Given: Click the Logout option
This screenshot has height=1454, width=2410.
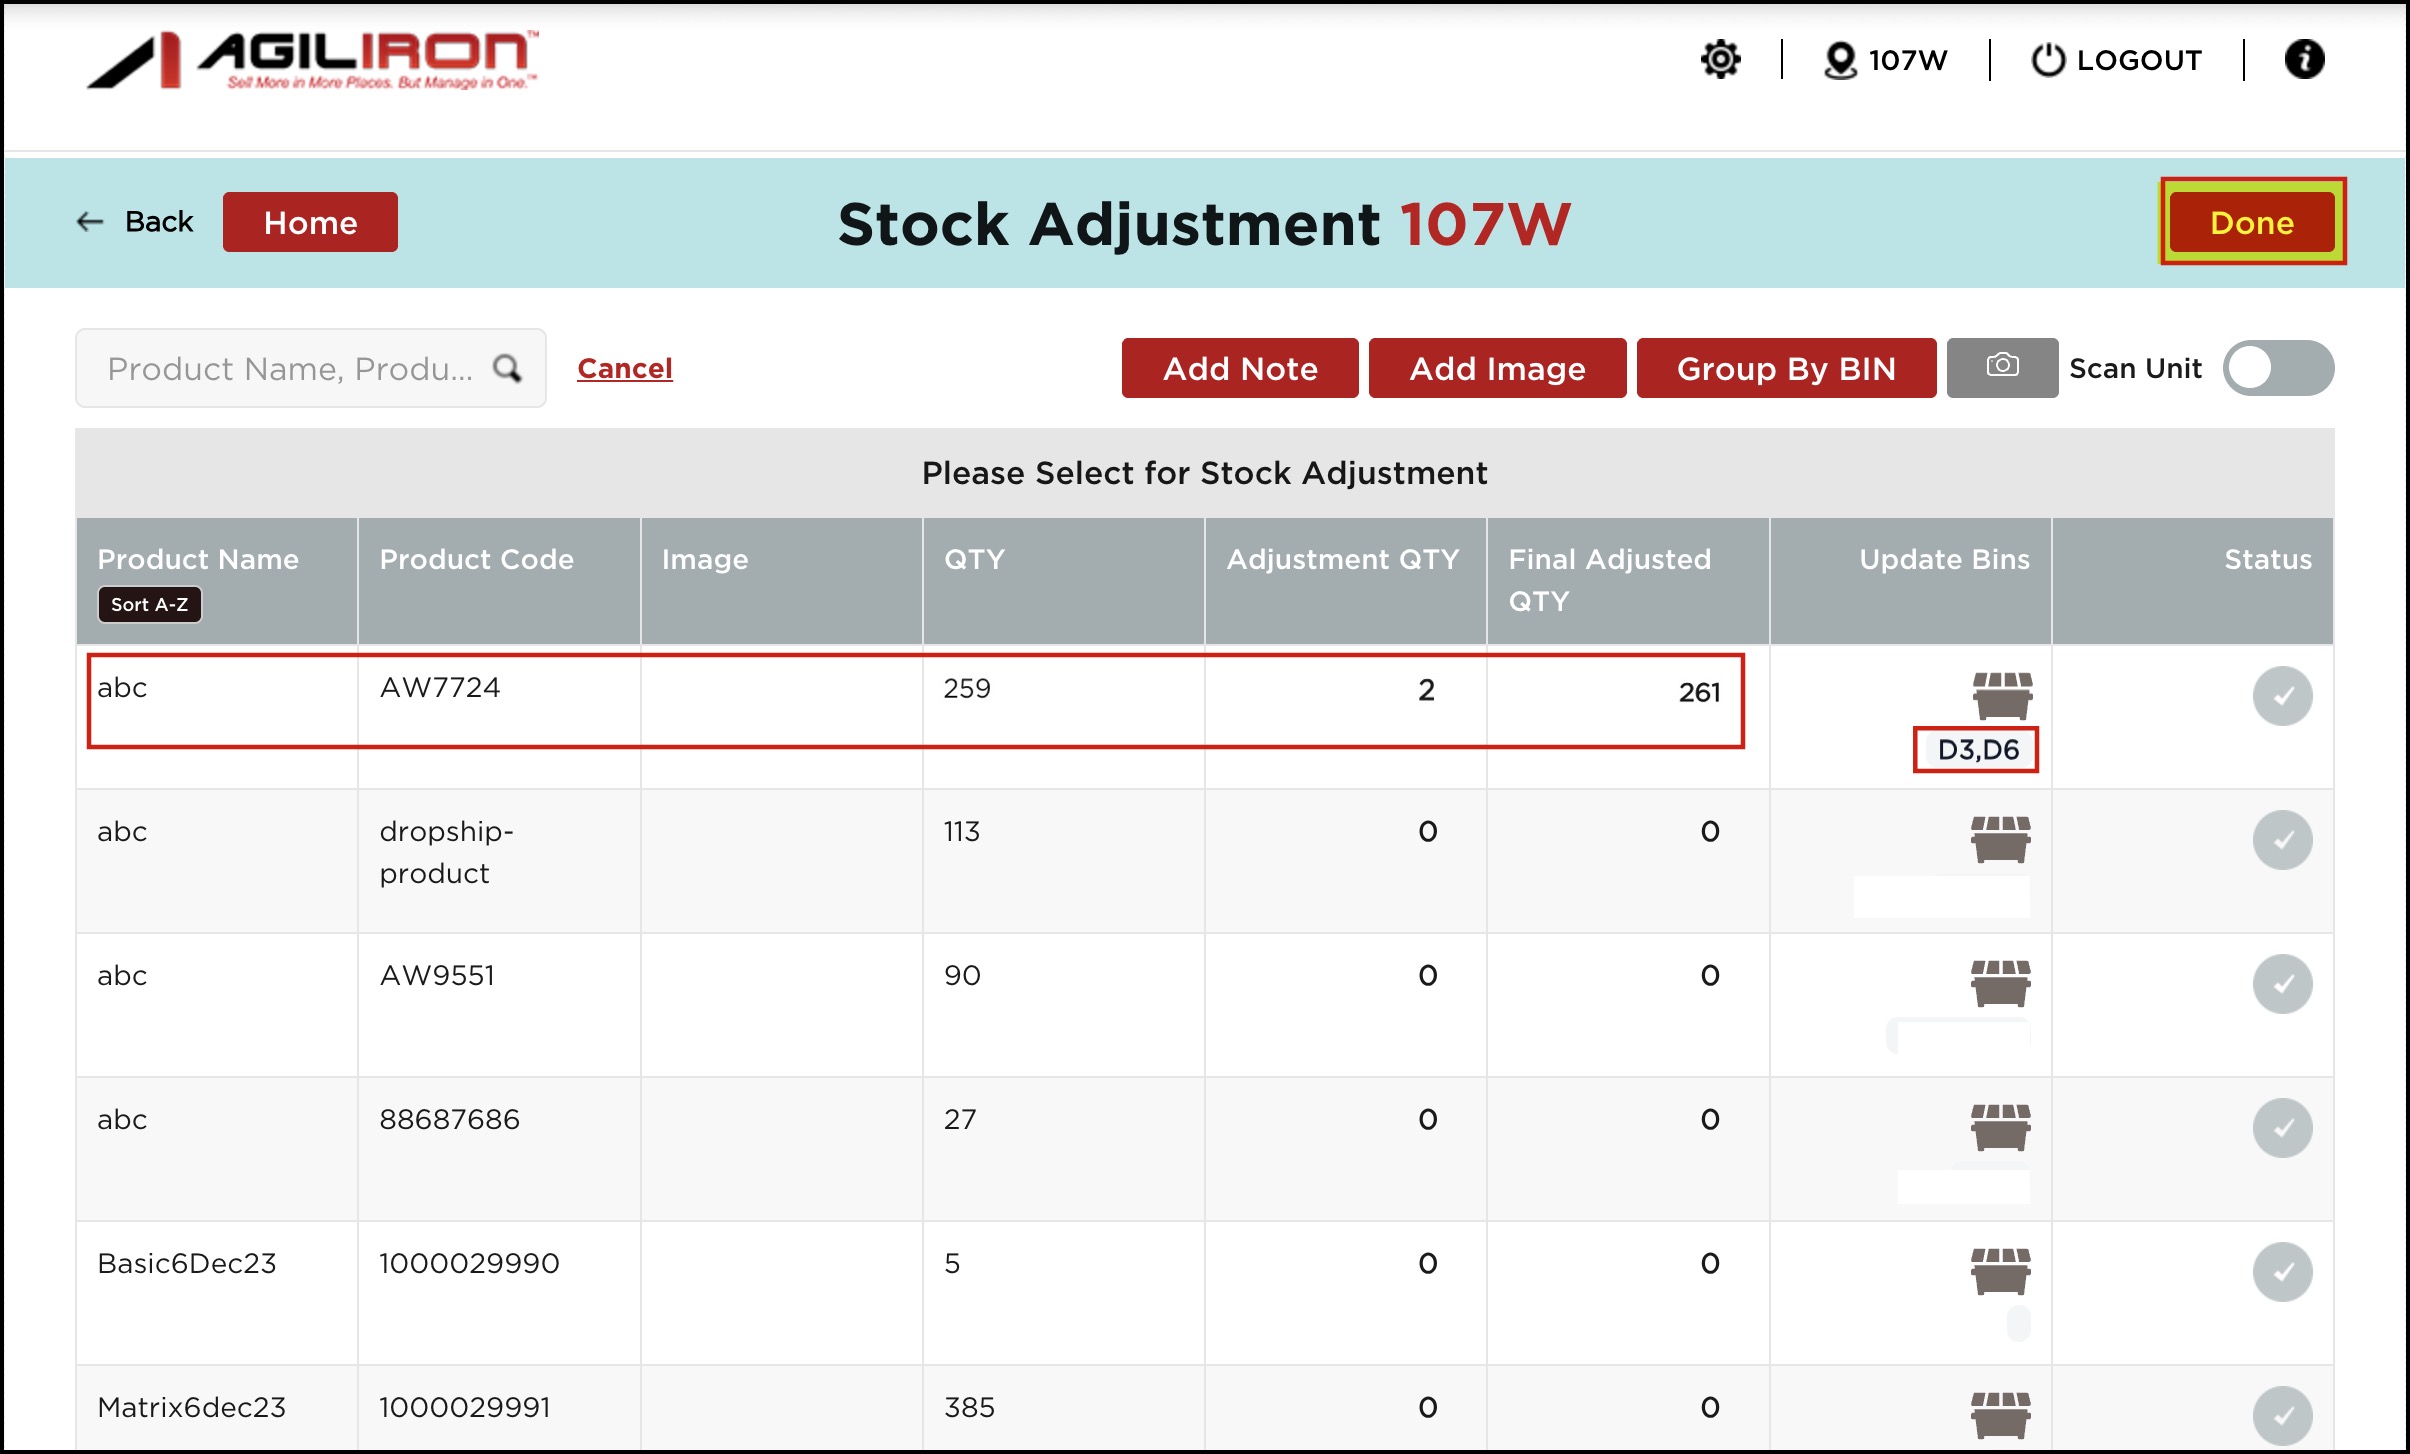Looking at the screenshot, I should (2117, 60).
